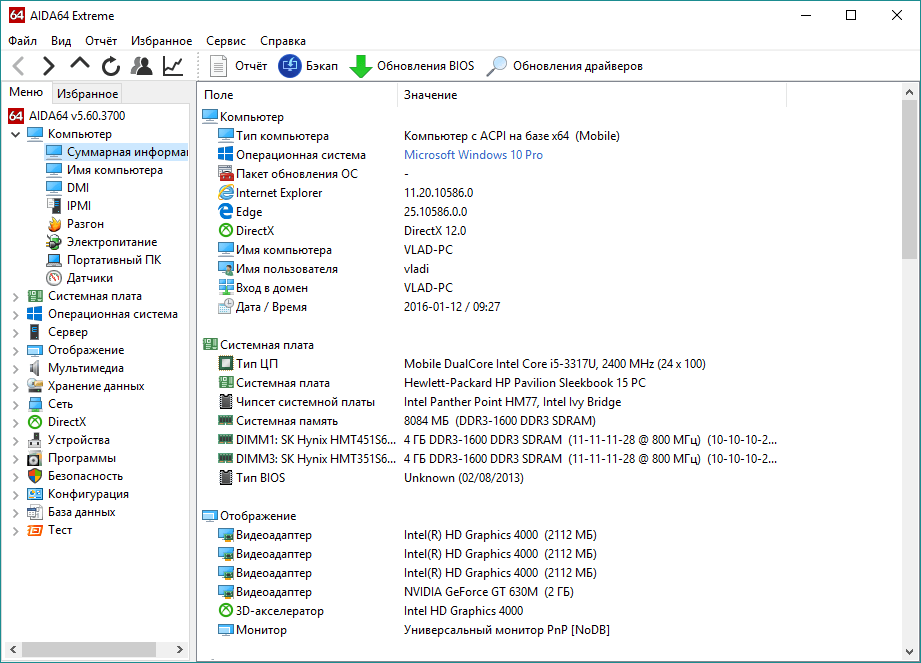
Task: Expand the Хранение данных node
Action: [16, 386]
